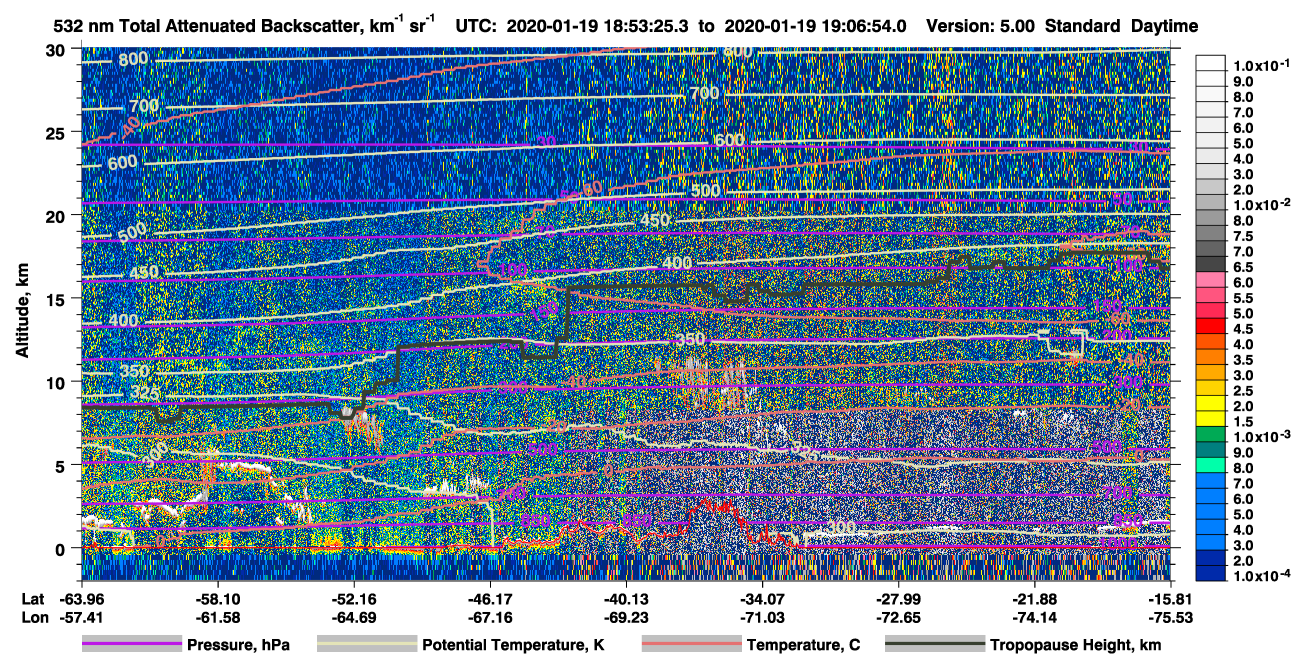Select the start time '2020-01-19 18:53:25.3'

click(x=597, y=26)
